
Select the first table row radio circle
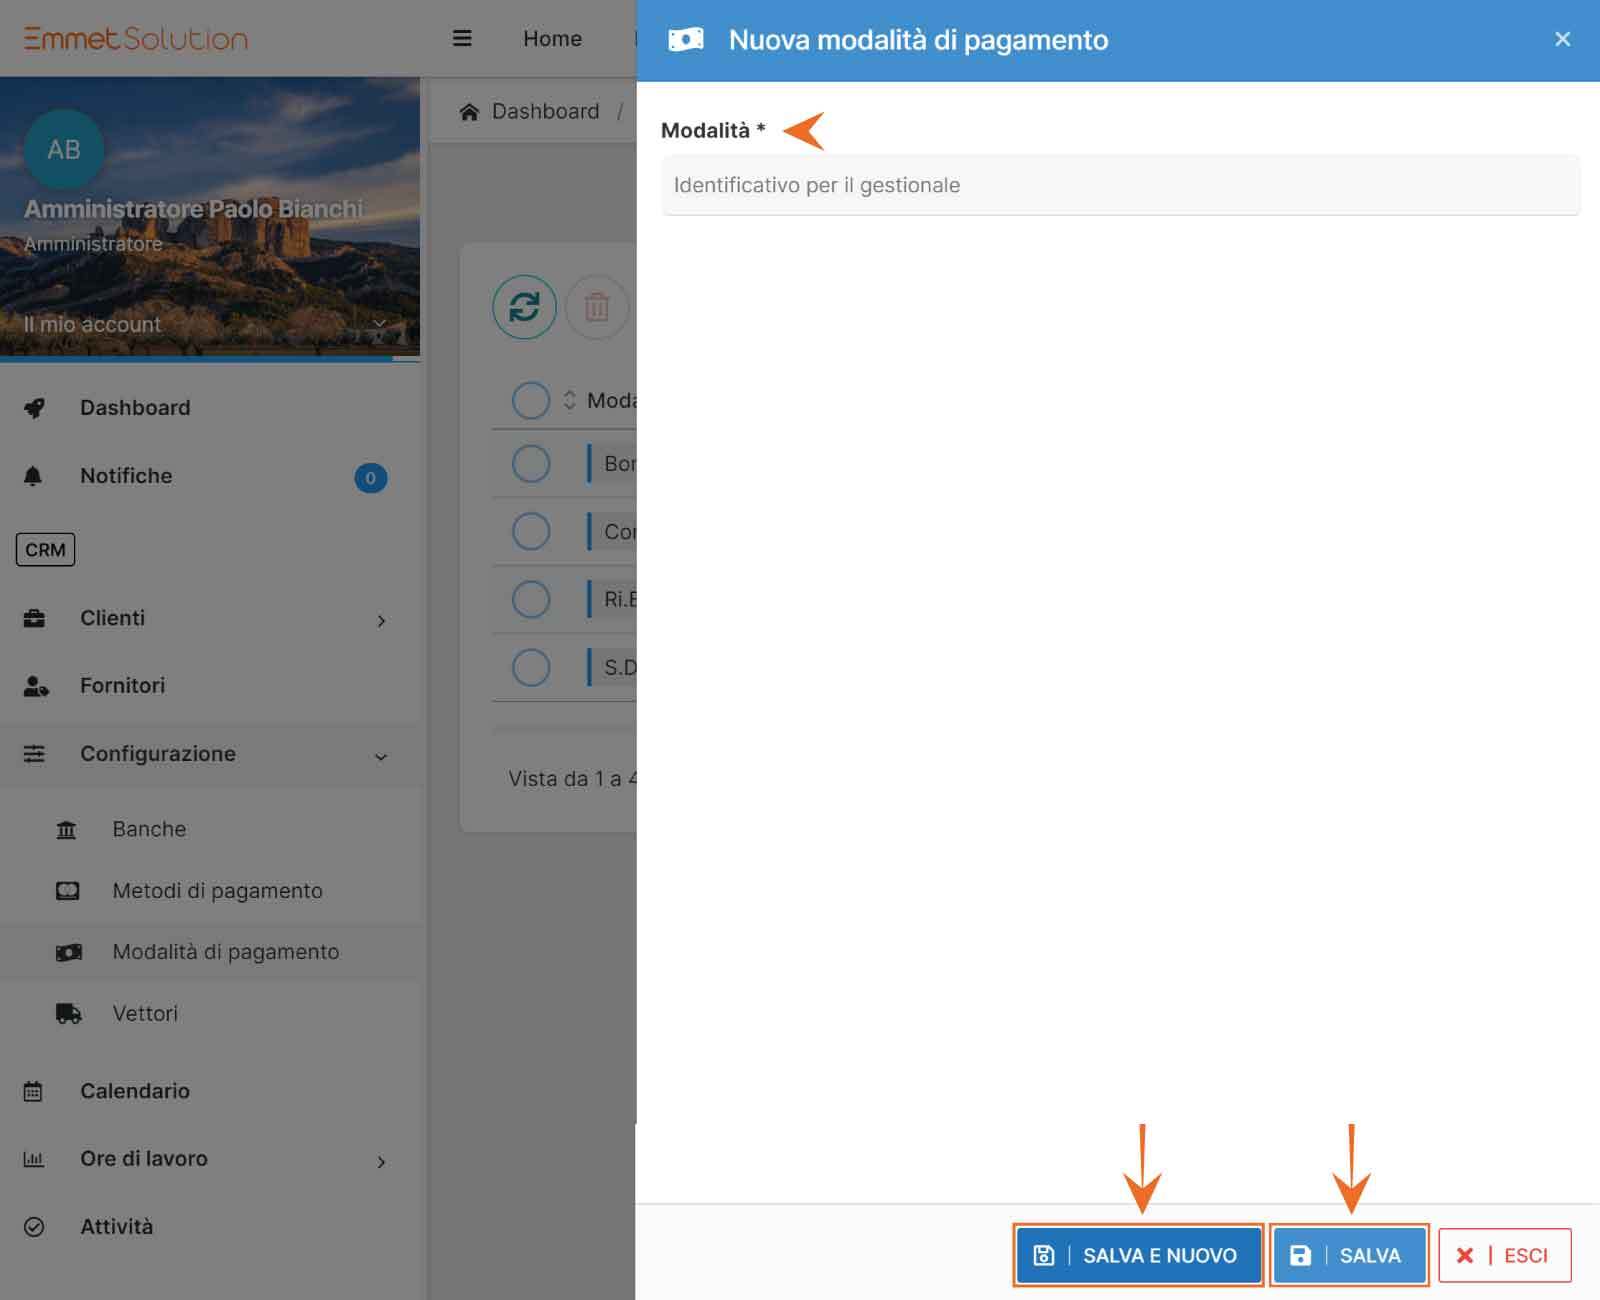[x=531, y=464]
